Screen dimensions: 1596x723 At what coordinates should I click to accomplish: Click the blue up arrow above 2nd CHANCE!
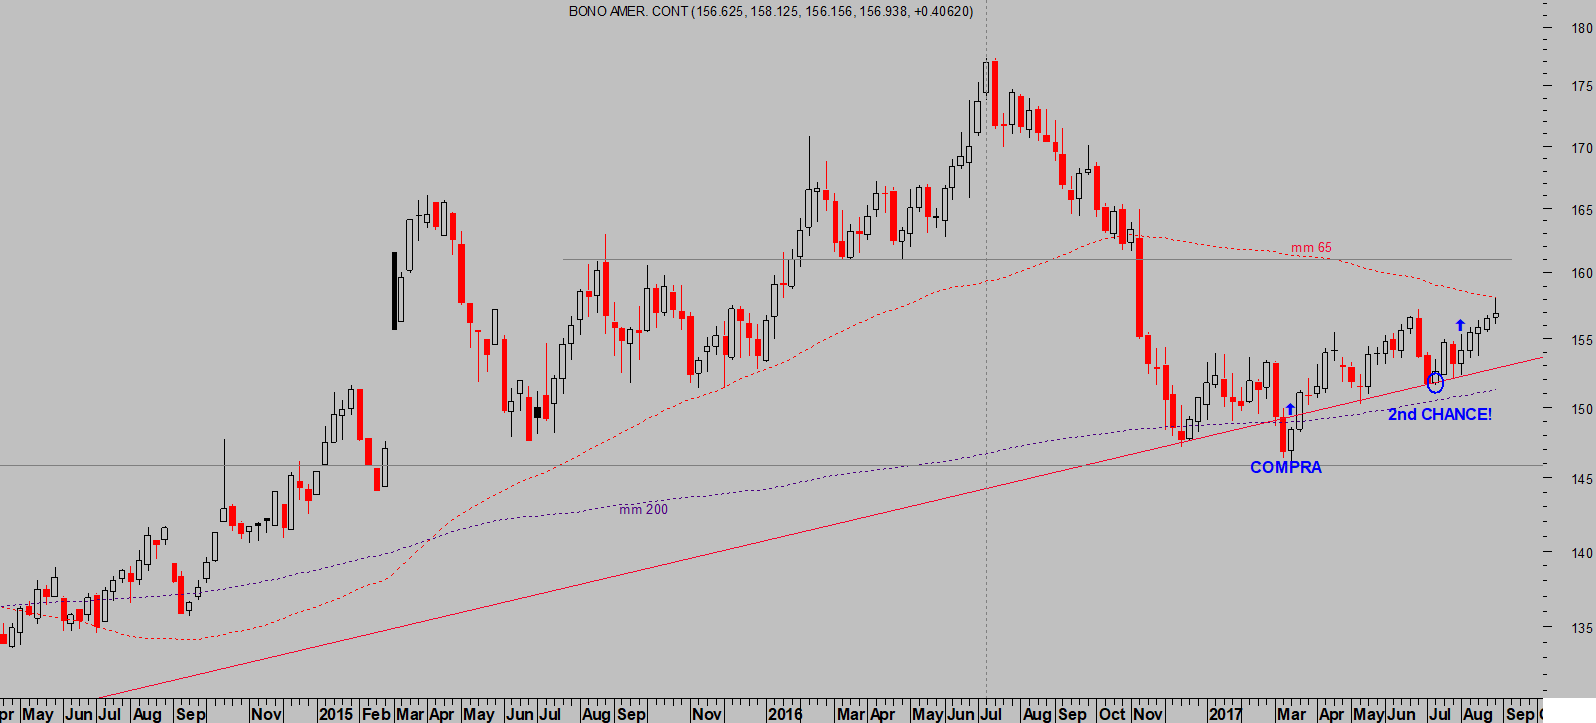tap(1460, 325)
